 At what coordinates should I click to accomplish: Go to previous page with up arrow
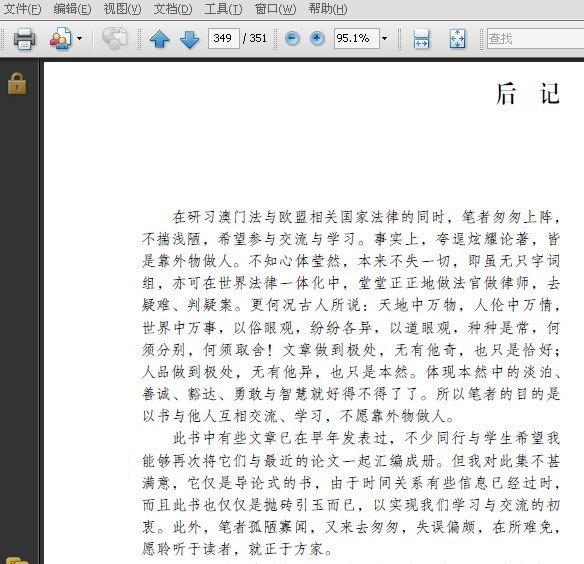click(x=160, y=39)
